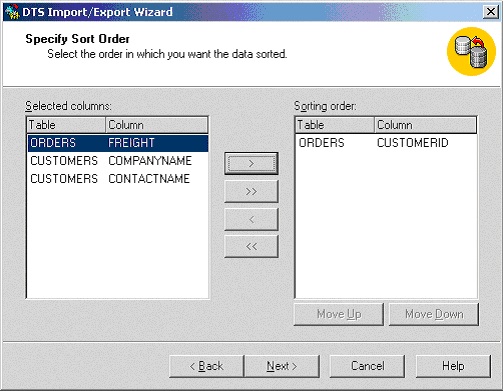Image resolution: width=503 pixels, height=391 pixels.
Task: Click Table header in Selected columns list
Action: click(66, 125)
